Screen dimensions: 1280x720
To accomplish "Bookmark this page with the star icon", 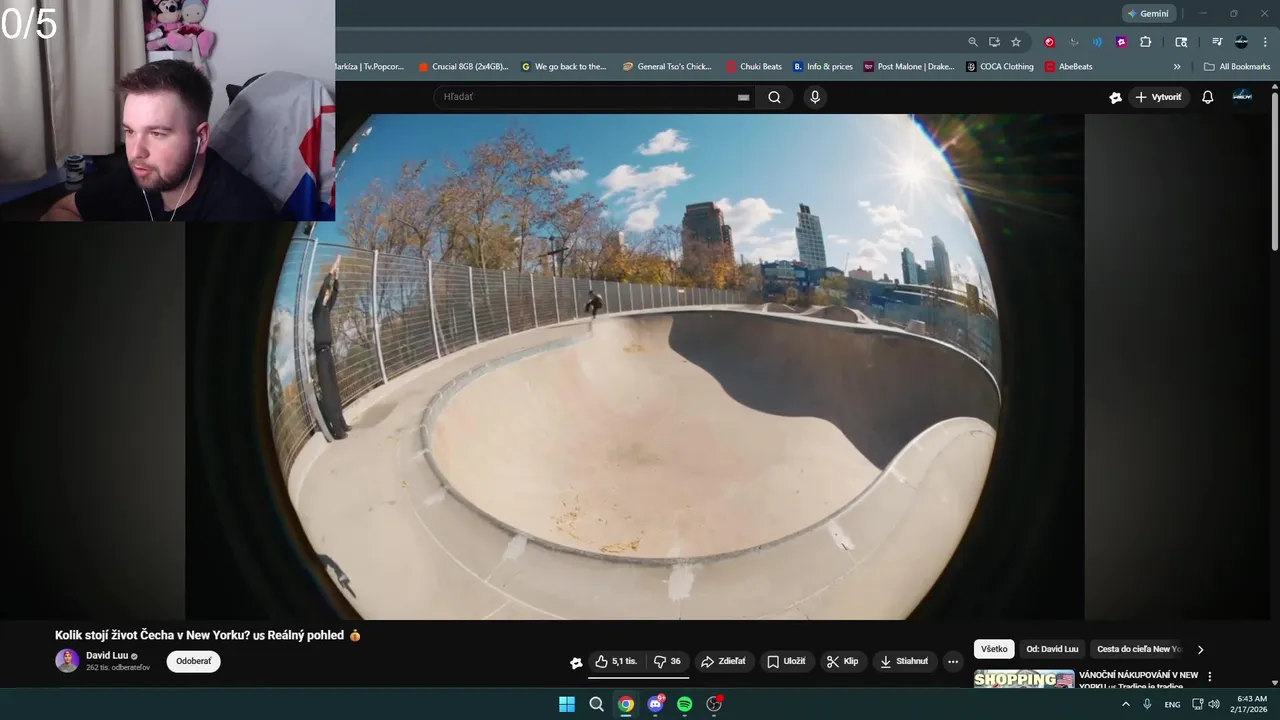I will pyautogui.click(x=1016, y=42).
